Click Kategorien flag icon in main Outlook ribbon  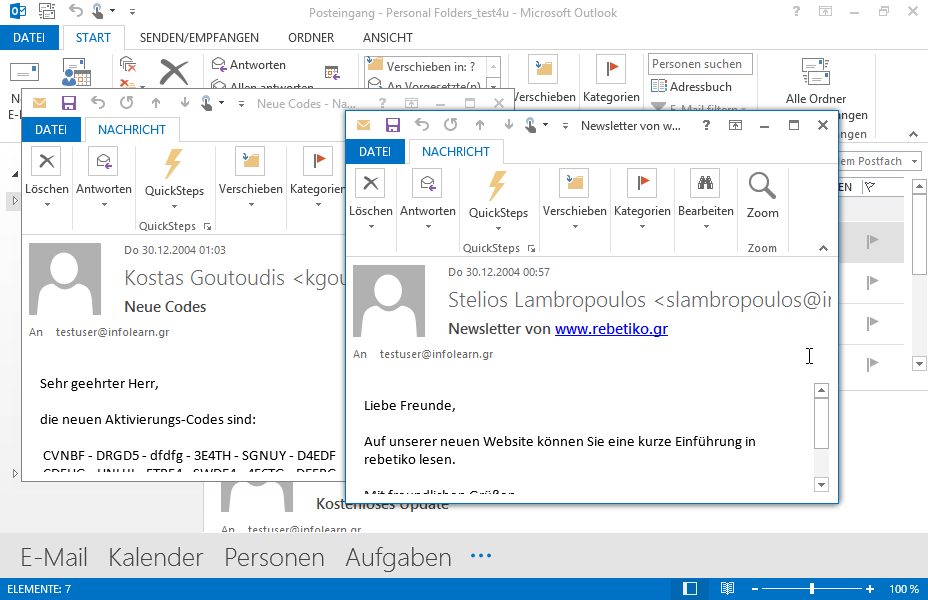click(x=611, y=69)
